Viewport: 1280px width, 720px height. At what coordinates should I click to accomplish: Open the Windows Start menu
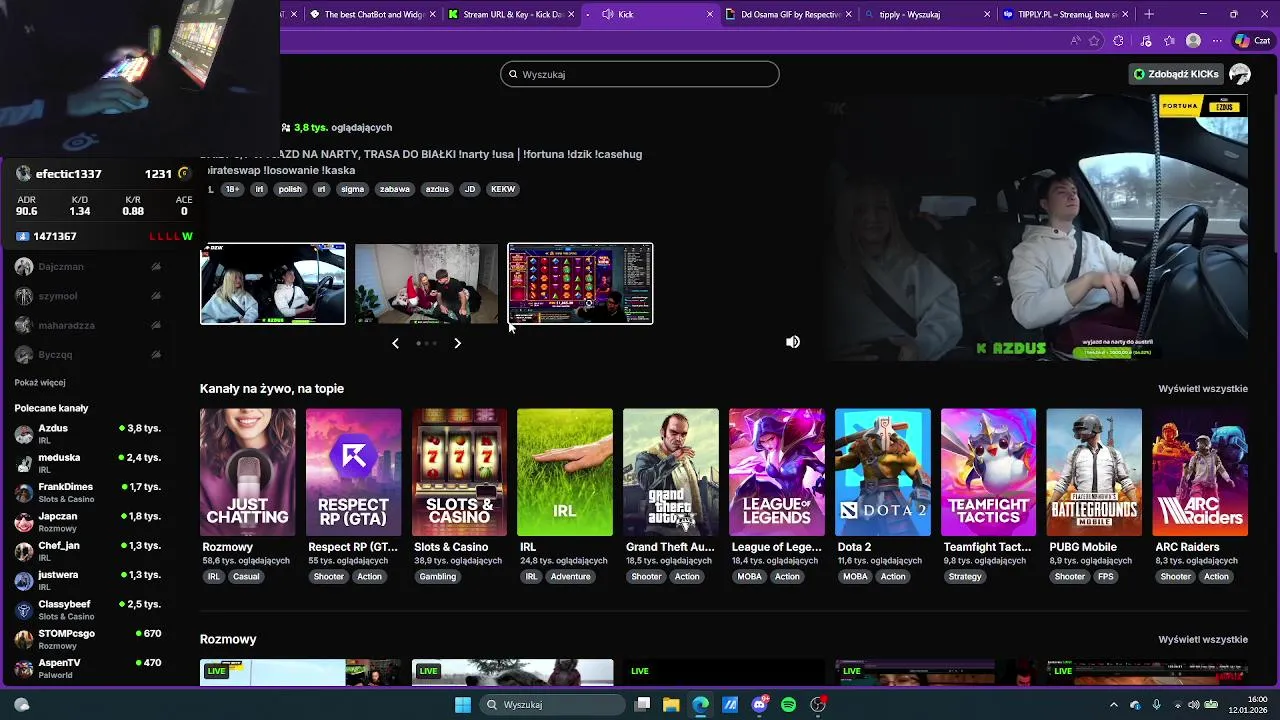point(463,705)
